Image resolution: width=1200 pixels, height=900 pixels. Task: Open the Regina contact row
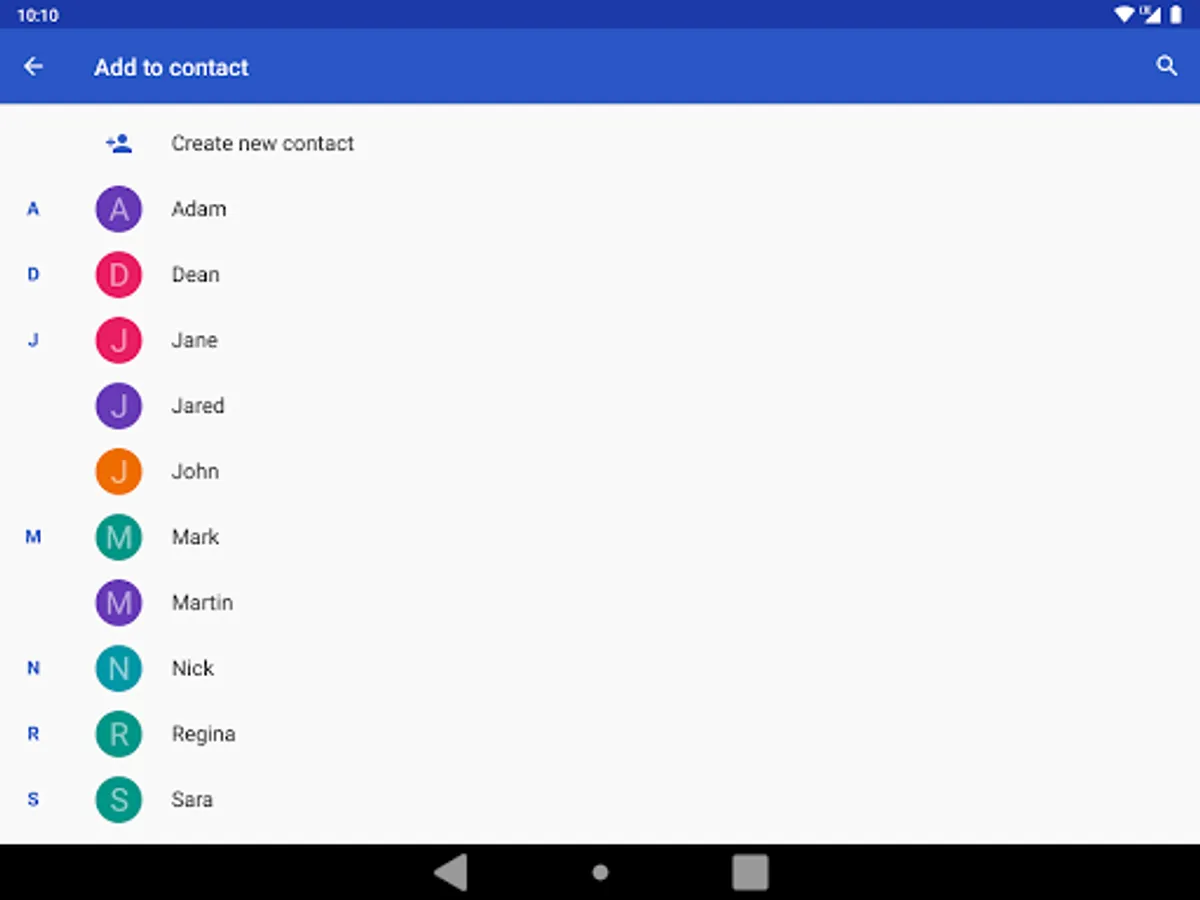tap(600, 734)
